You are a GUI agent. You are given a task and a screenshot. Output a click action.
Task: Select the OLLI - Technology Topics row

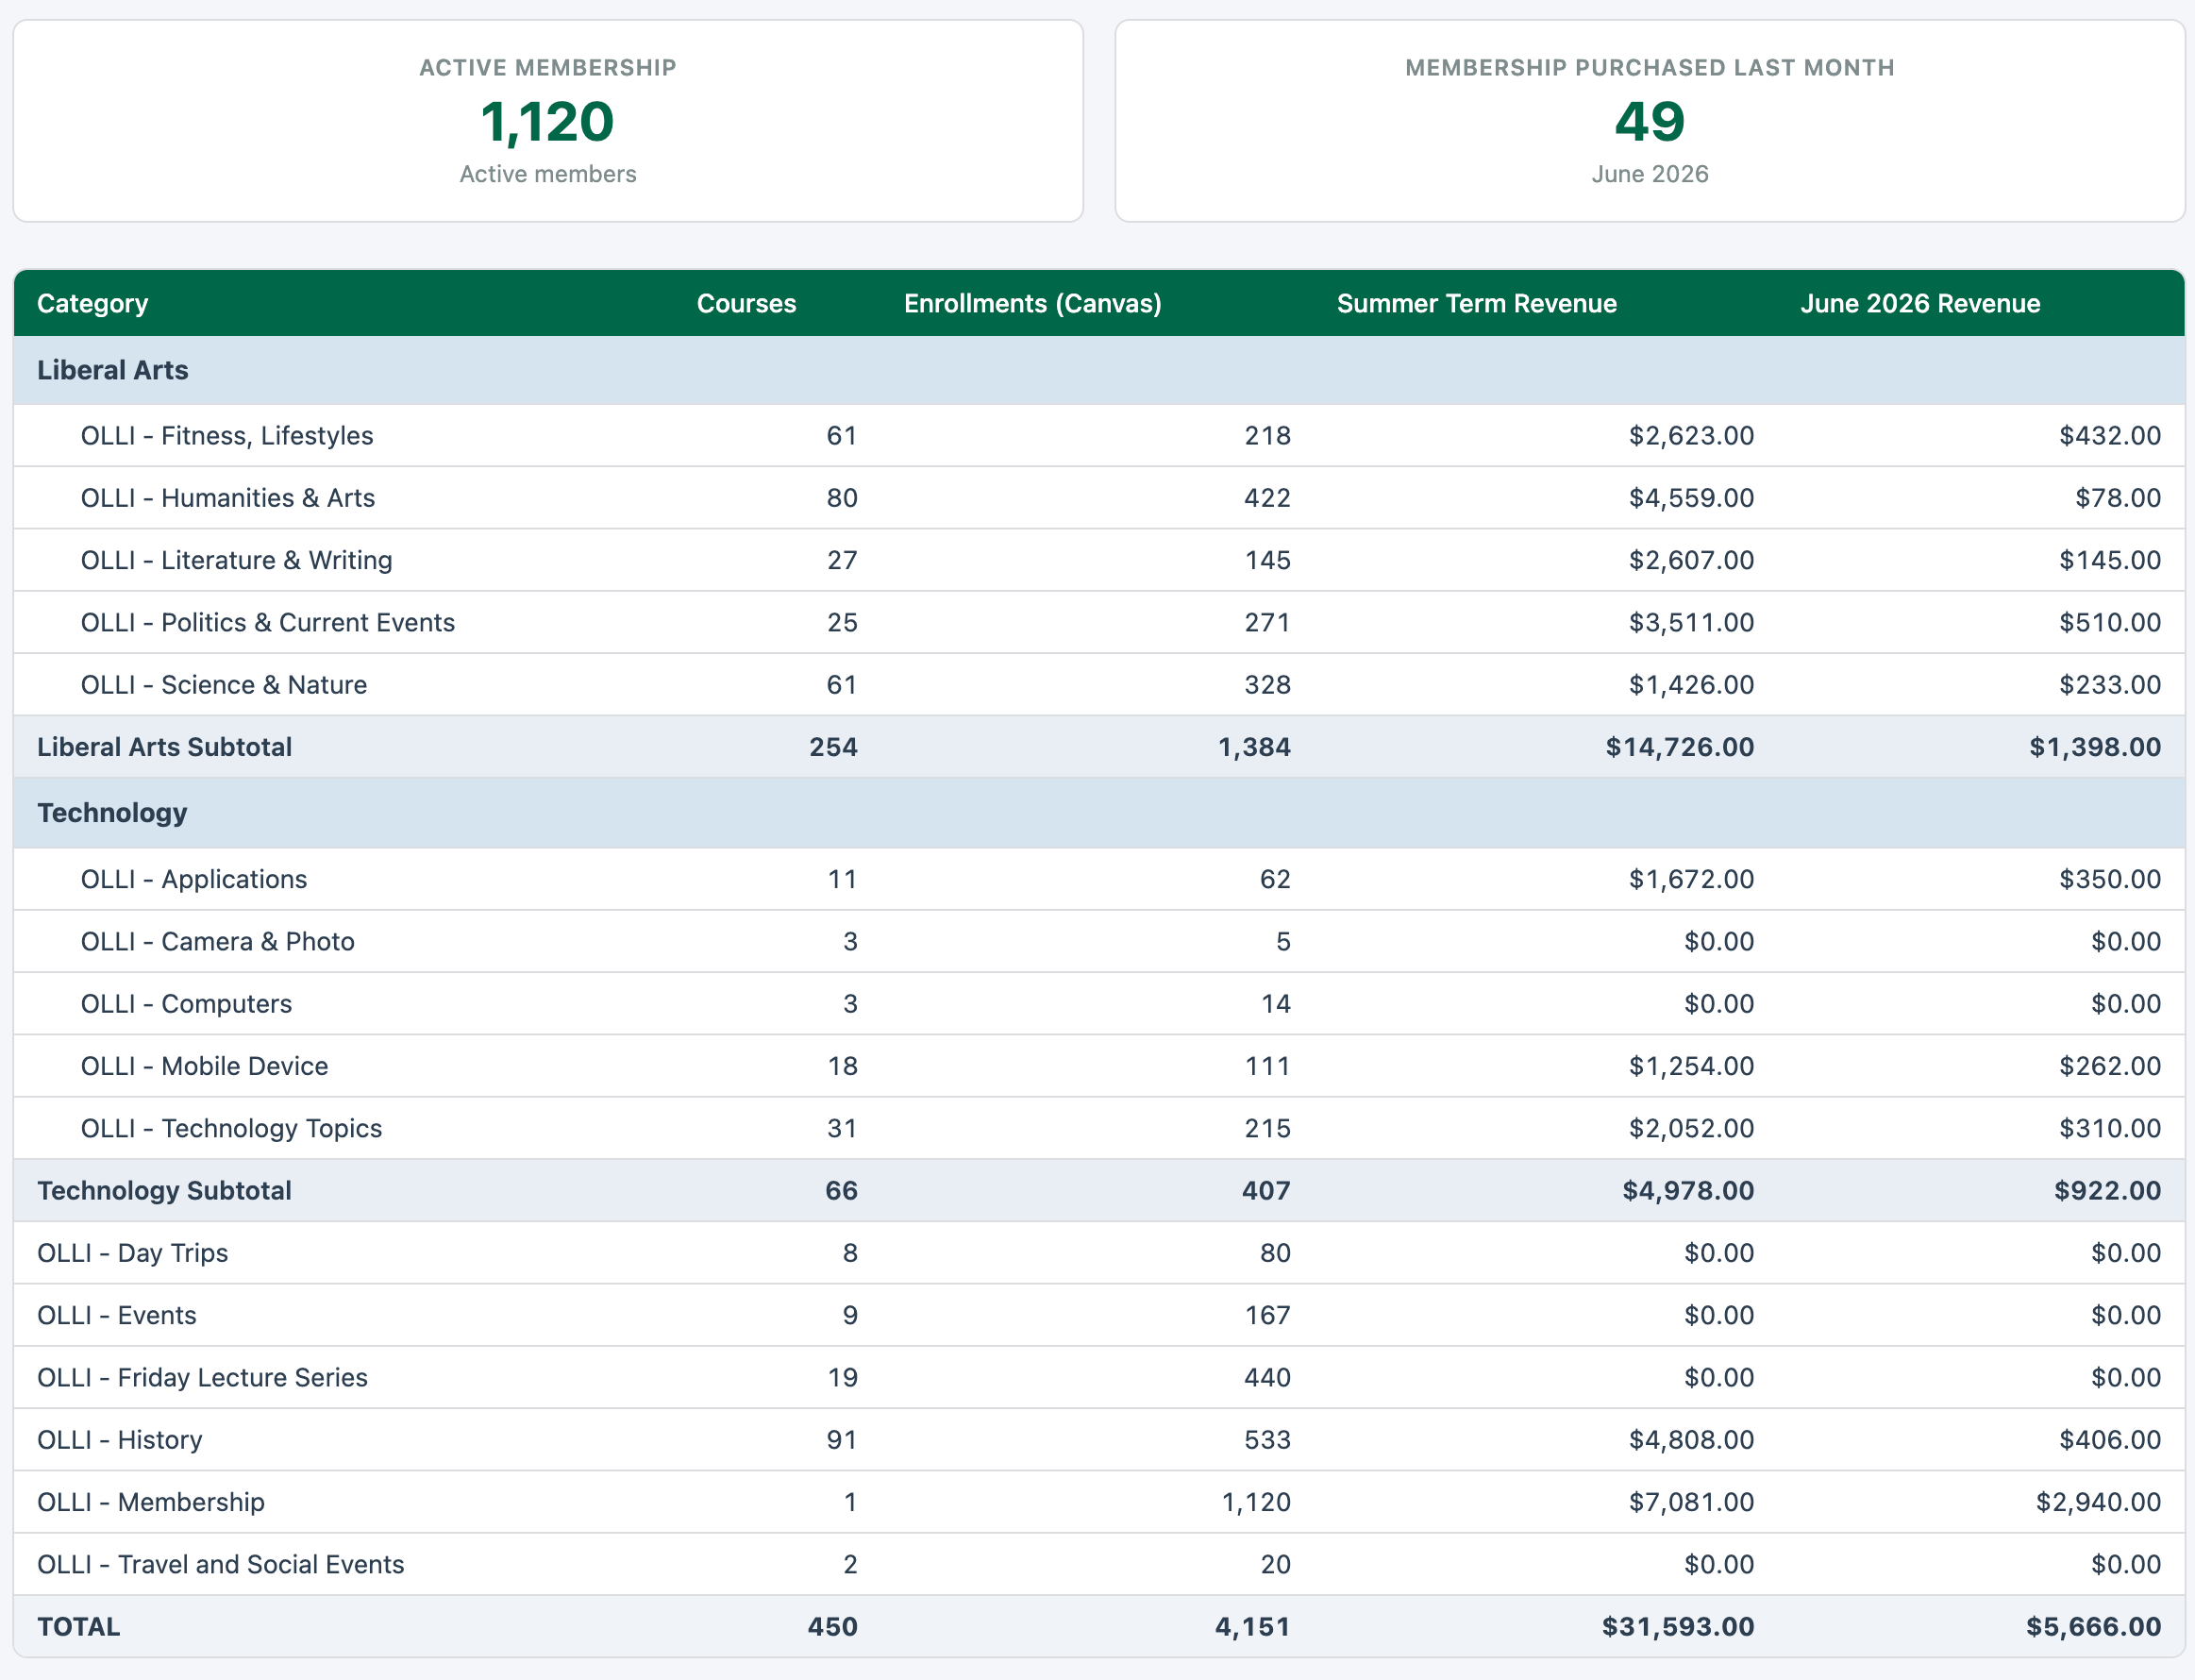tap(1099, 1128)
